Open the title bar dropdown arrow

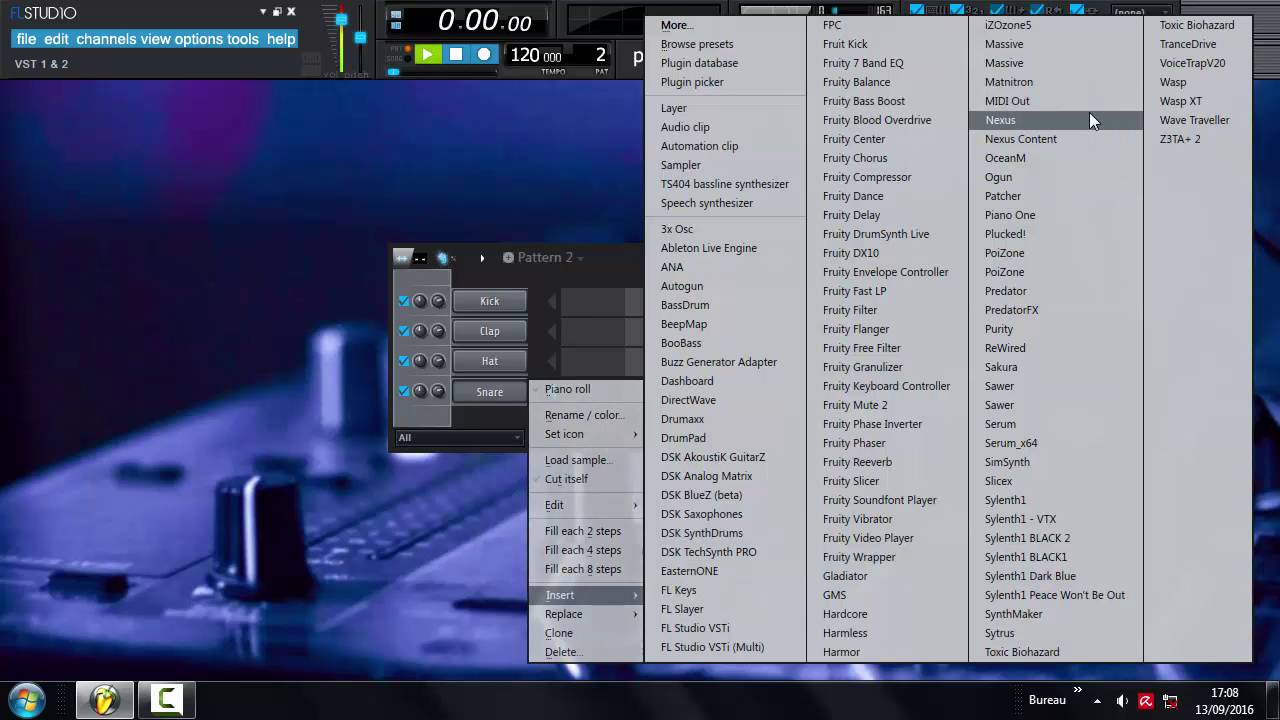click(x=263, y=12)
